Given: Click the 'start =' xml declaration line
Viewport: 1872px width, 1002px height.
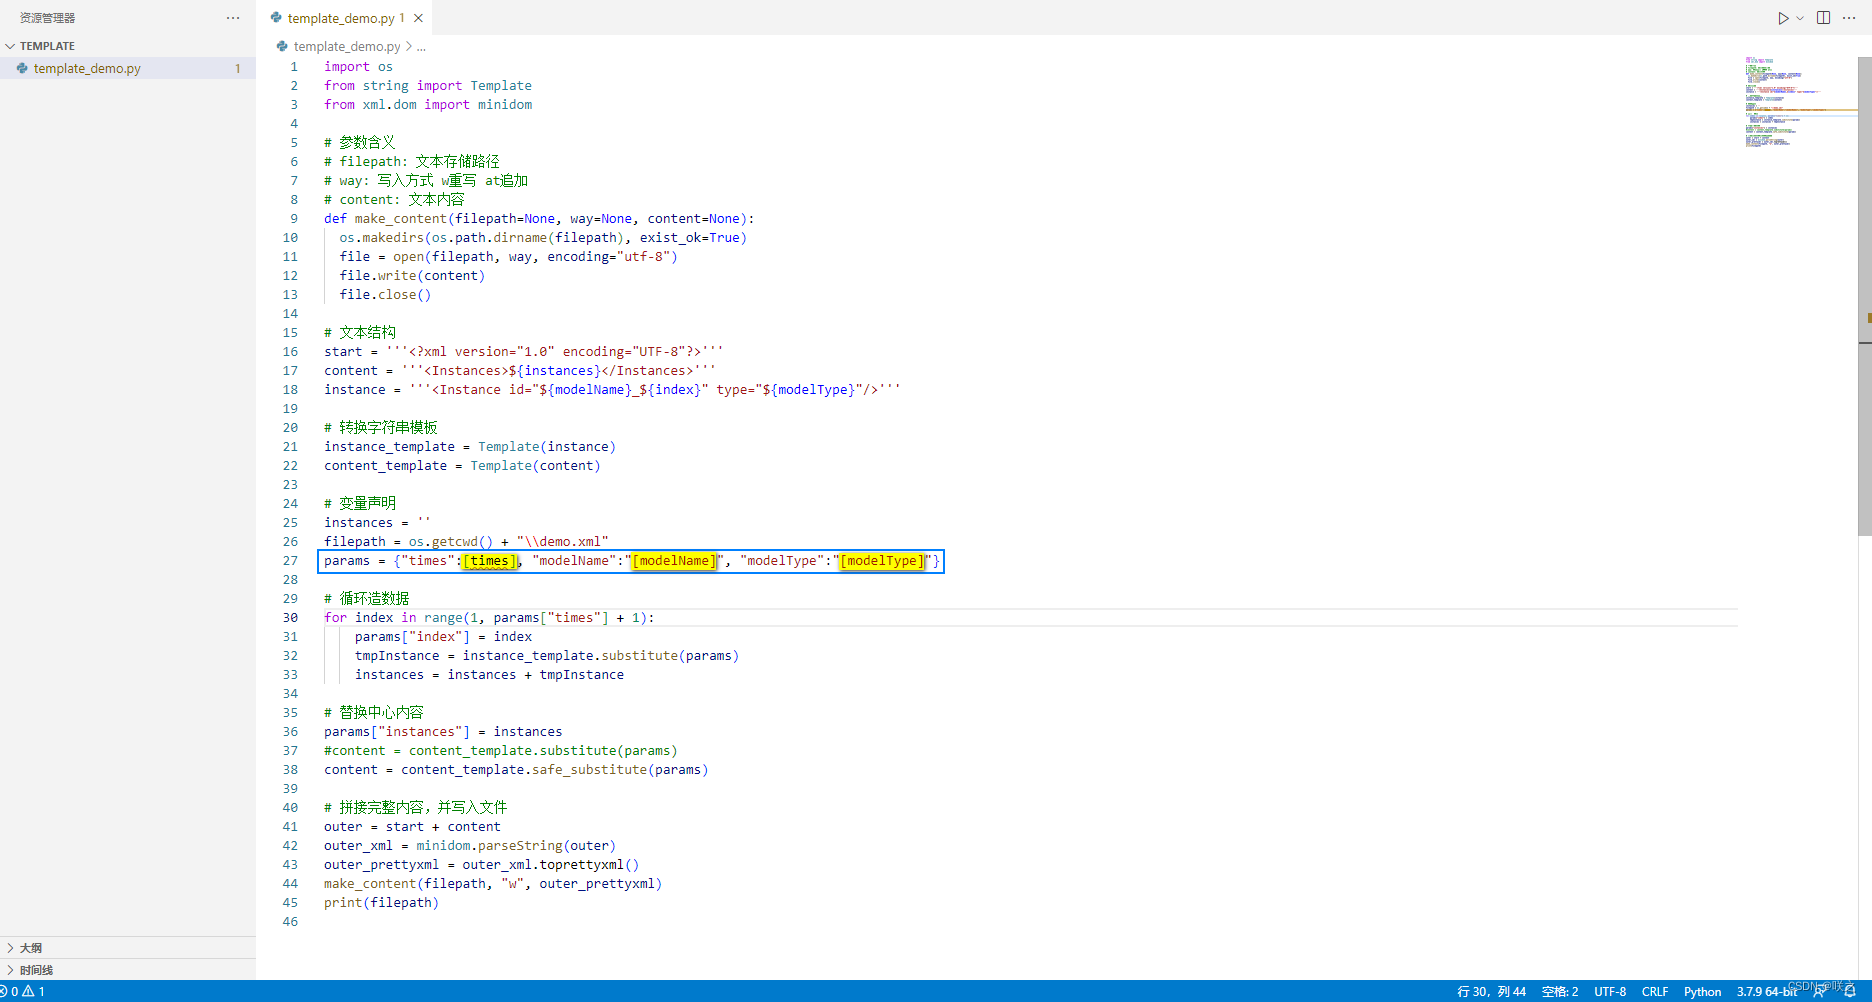Looking at the screenshot, I should tap(523, 351).
